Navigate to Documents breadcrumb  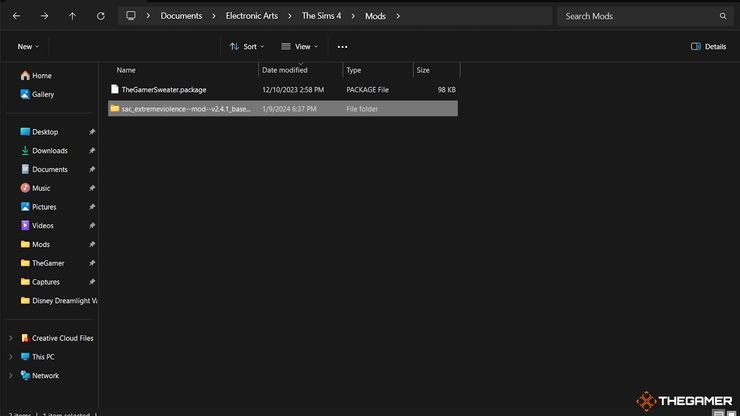[x=181, y=16]
